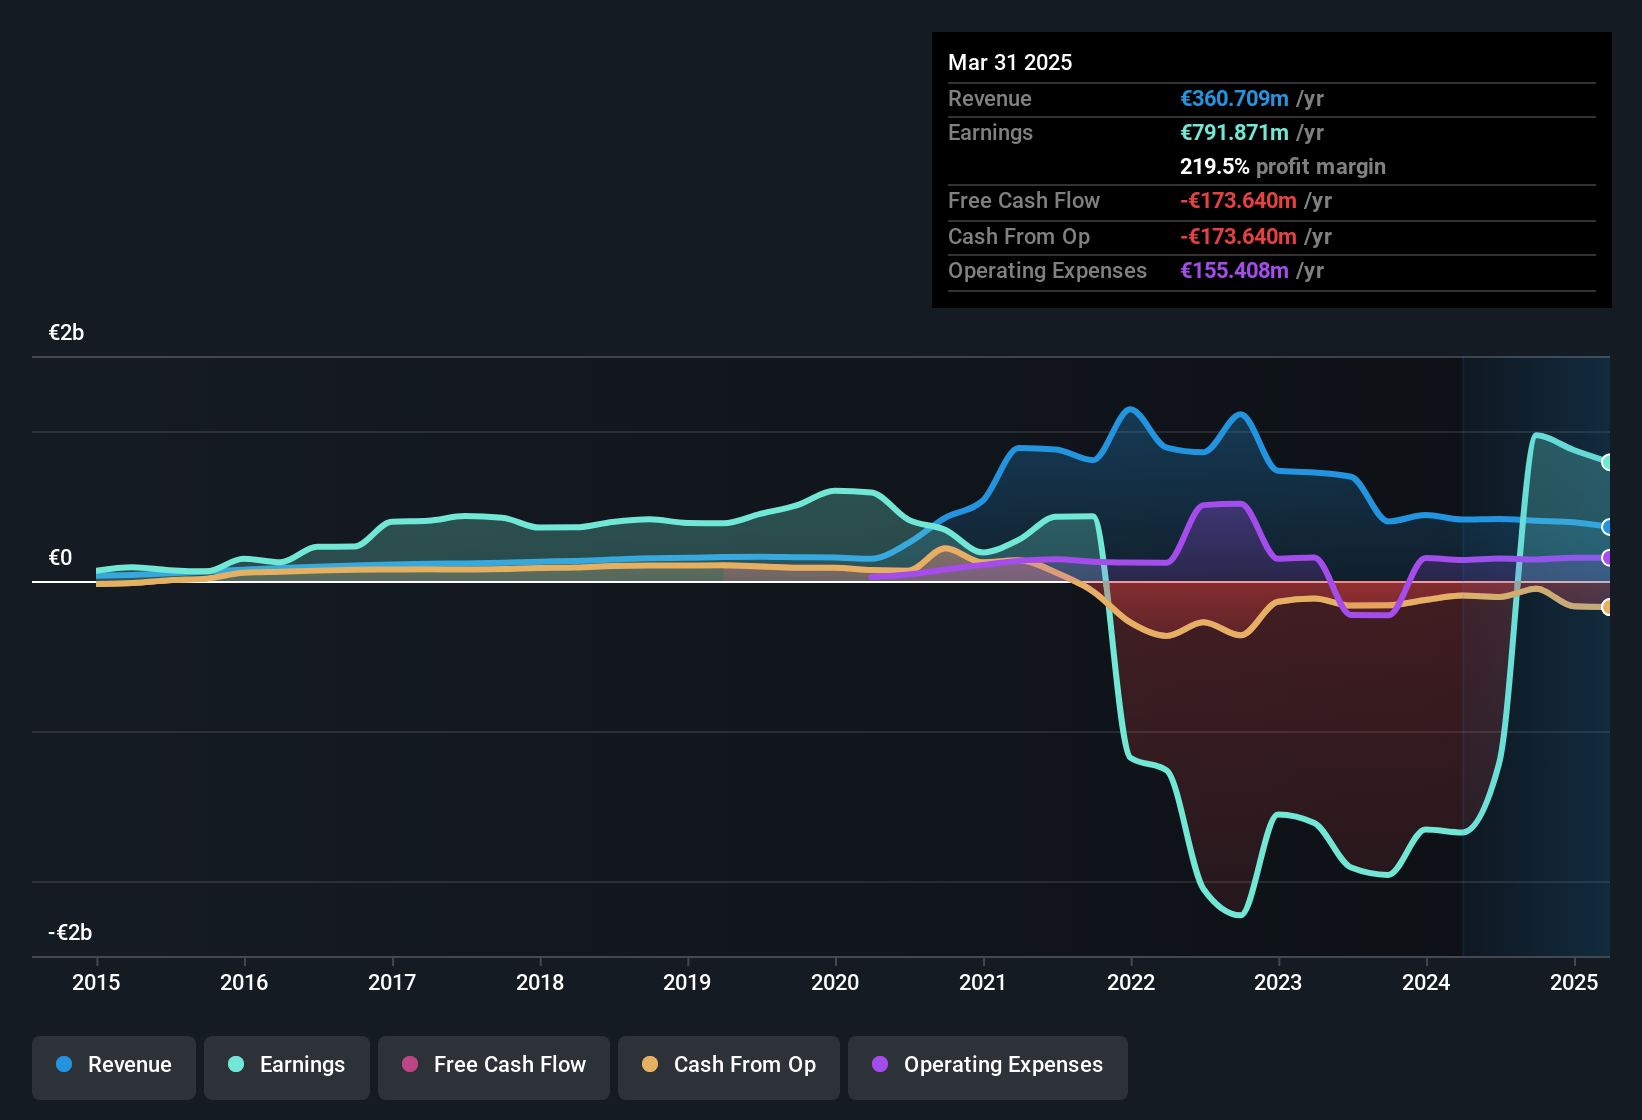
Task: Click the purple Operating Expenses legend dot
Action: 879,1065
